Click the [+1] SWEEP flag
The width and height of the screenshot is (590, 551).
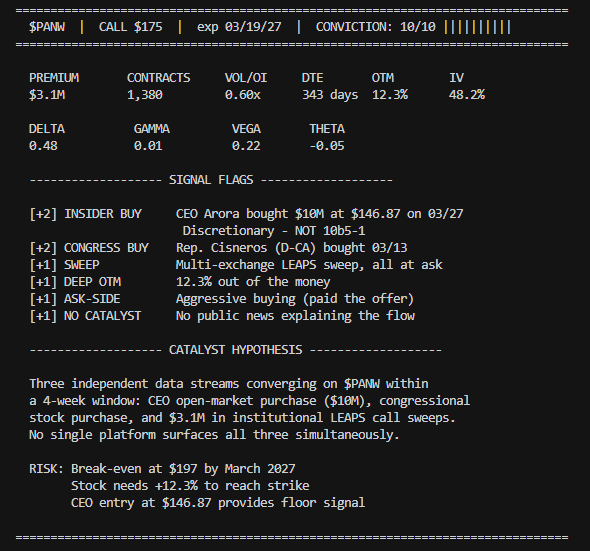tap(64, 265)
